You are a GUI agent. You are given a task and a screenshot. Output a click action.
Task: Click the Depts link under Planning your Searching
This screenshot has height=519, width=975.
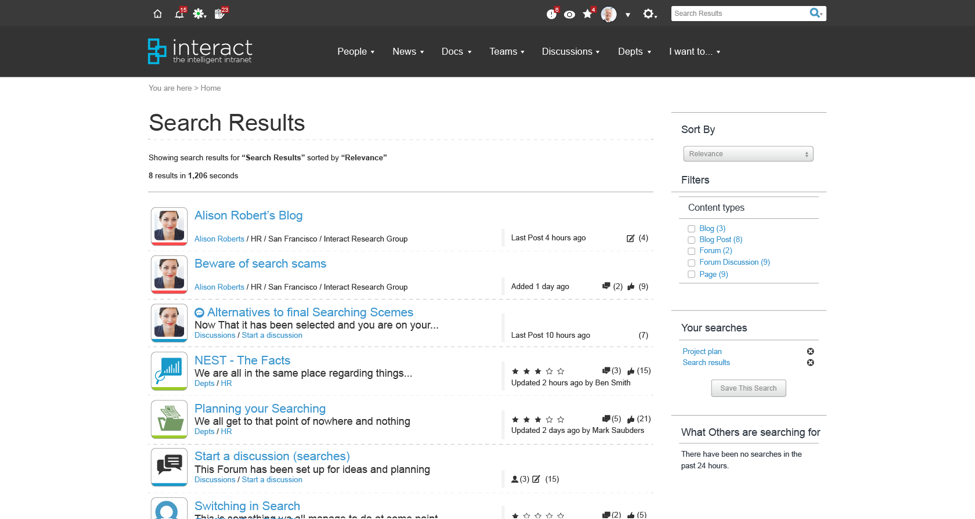[x=204, y=431]
